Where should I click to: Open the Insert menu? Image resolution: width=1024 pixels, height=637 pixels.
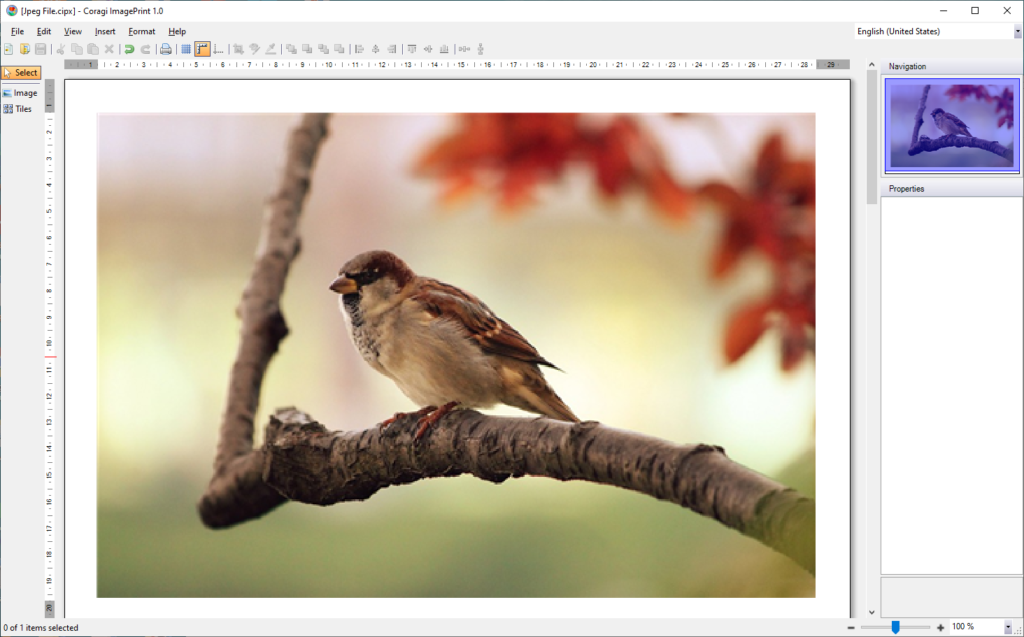pyautogui.click(x=105, y=31)
